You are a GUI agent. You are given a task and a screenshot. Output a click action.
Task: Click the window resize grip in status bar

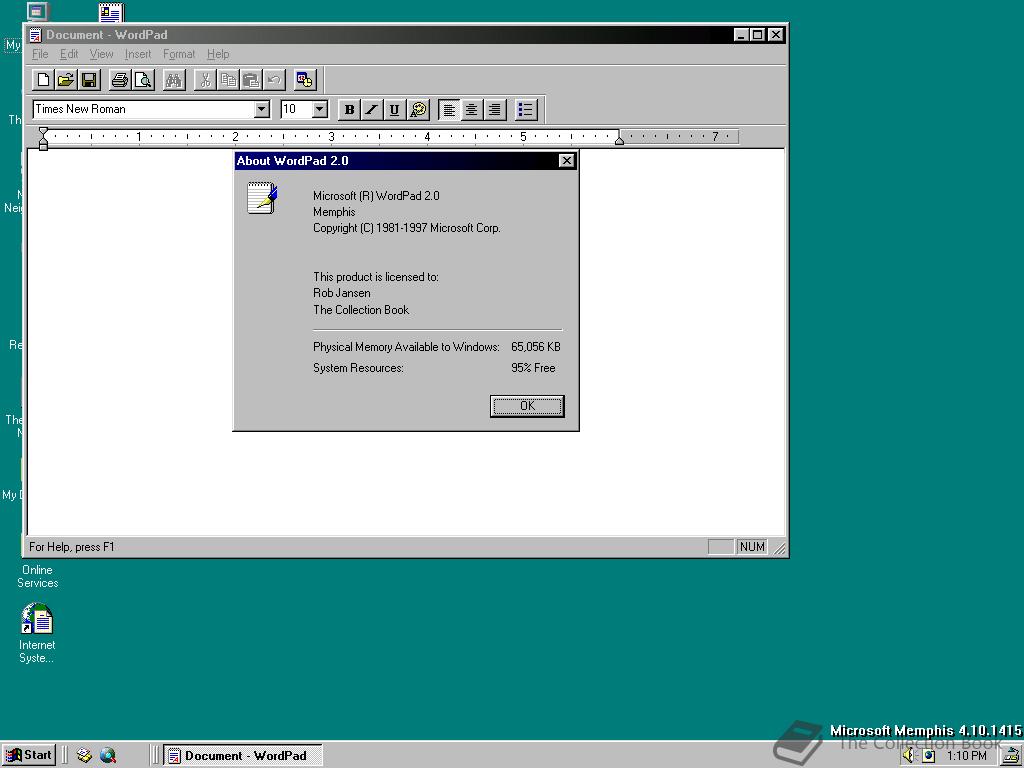coord(779,548)
